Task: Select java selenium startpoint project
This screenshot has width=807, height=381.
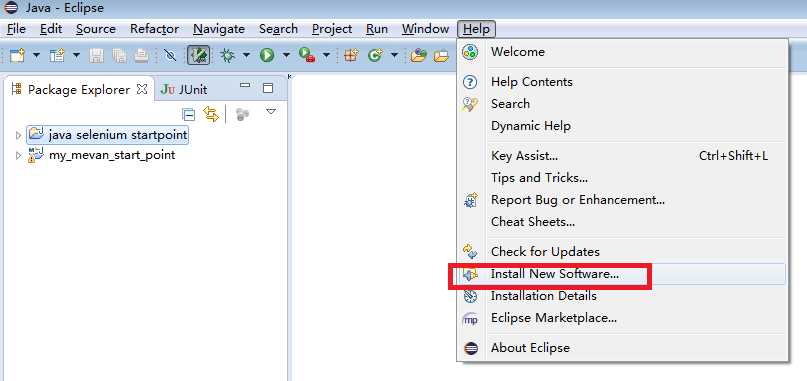Action: pos(108,135)
